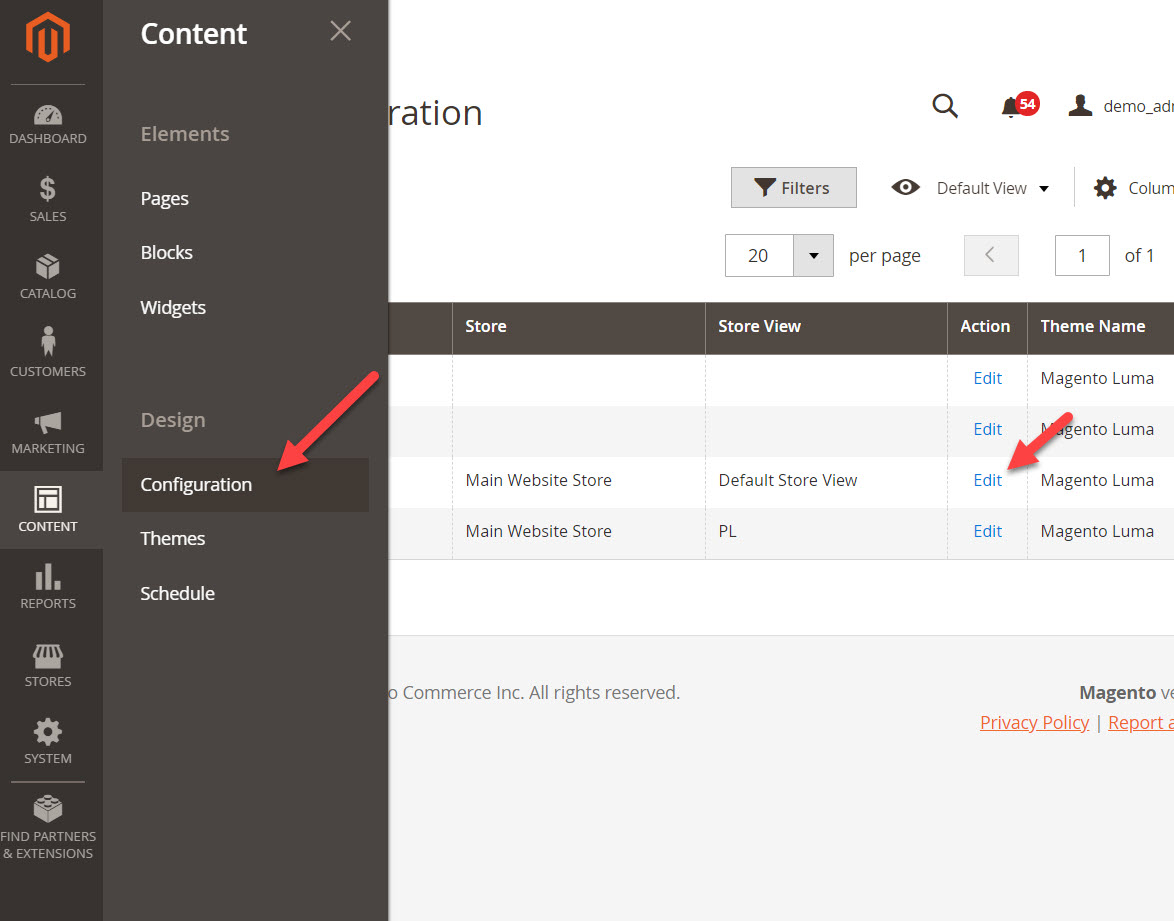The image size is (1174, 921).
Task: Switch to the Themes menu entry
Action: pos(172,538)
